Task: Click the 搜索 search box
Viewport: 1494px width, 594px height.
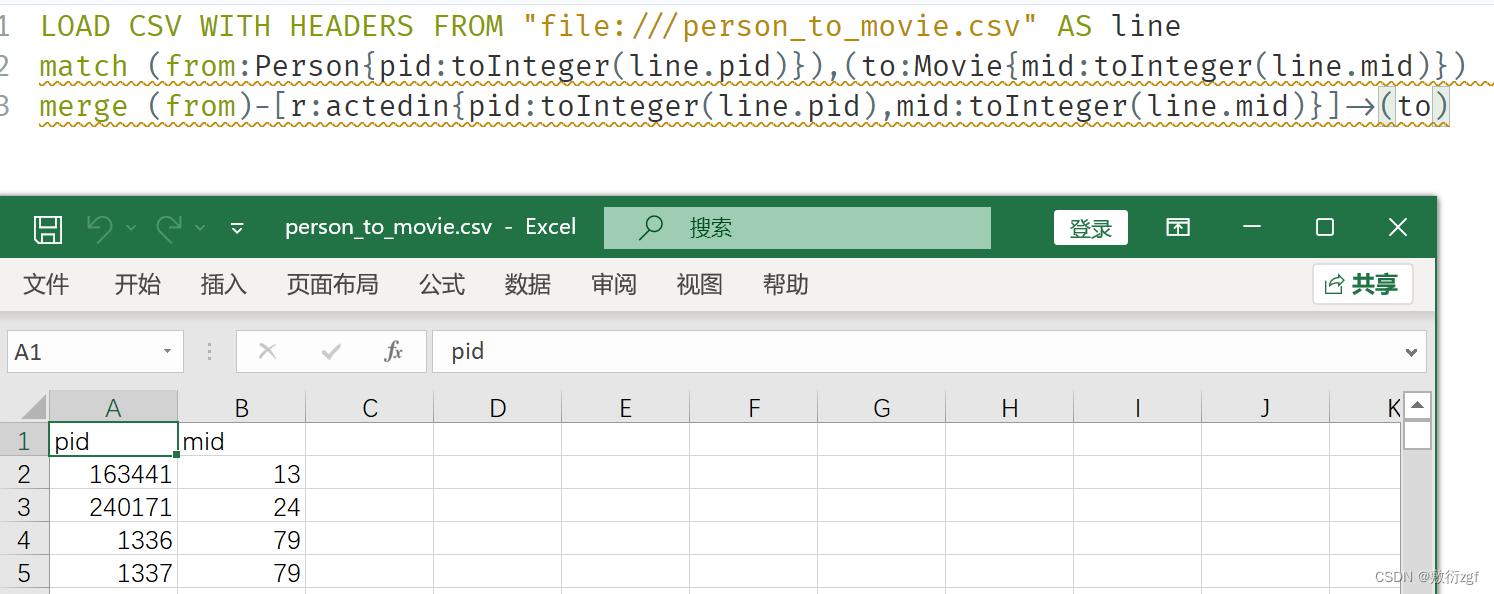Action: click(x=797, y=228)
